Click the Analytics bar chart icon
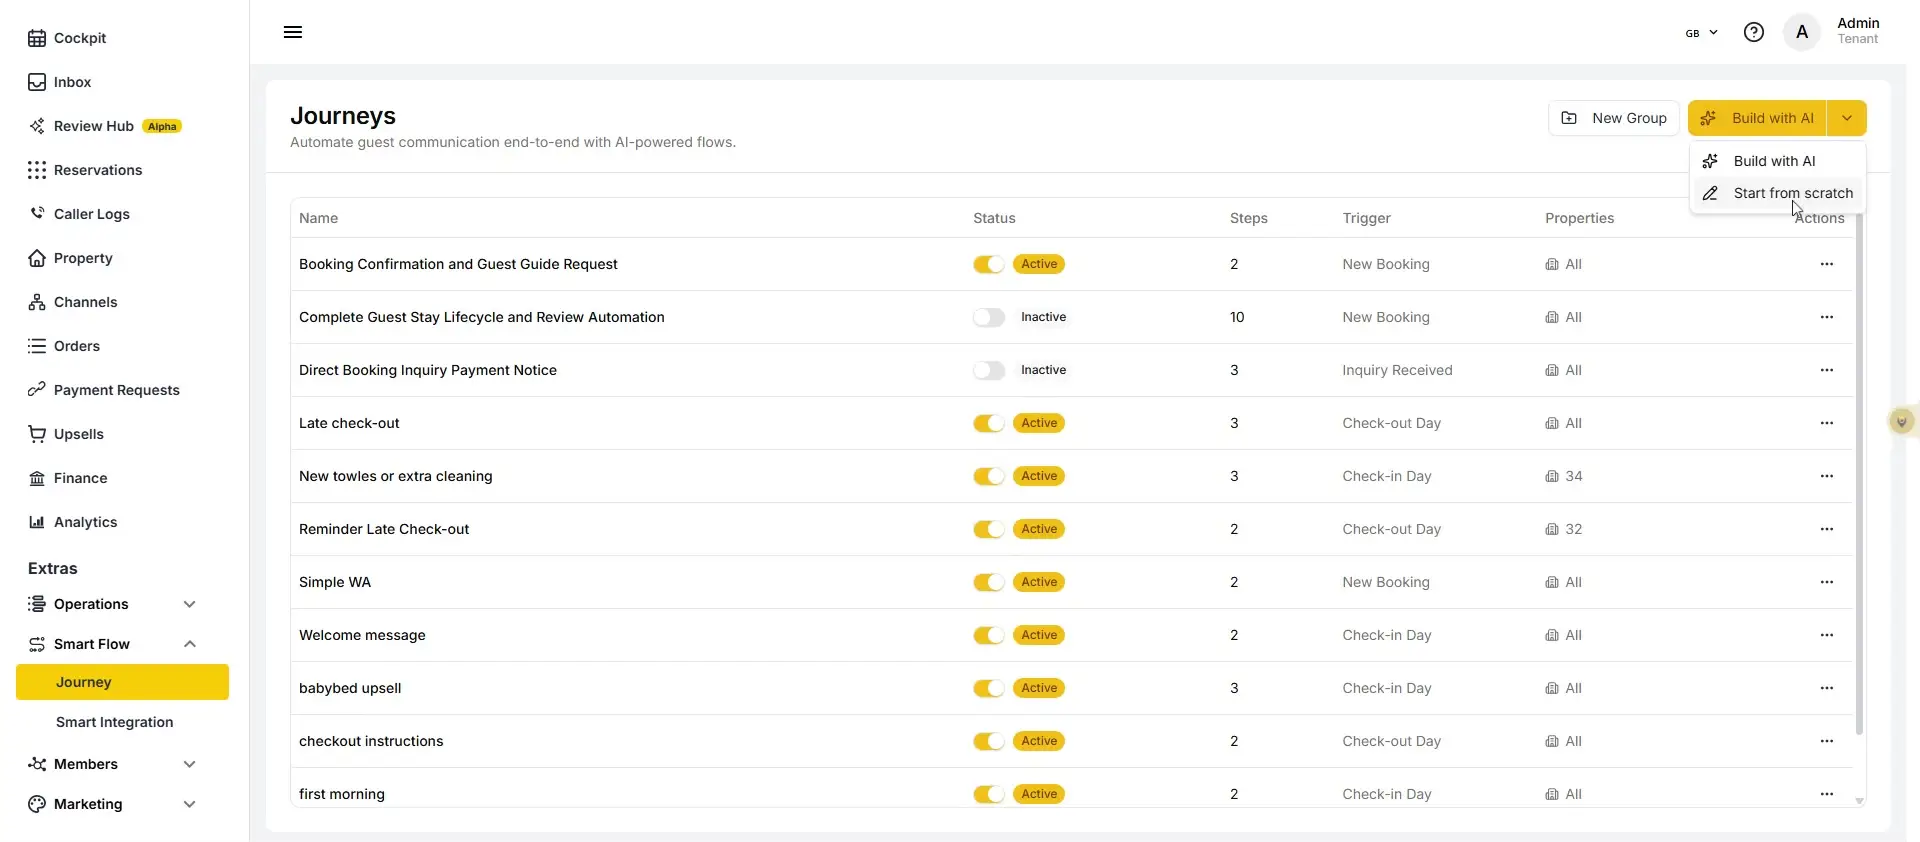Screen dimensions: 1920x842 tap(37, 522)
